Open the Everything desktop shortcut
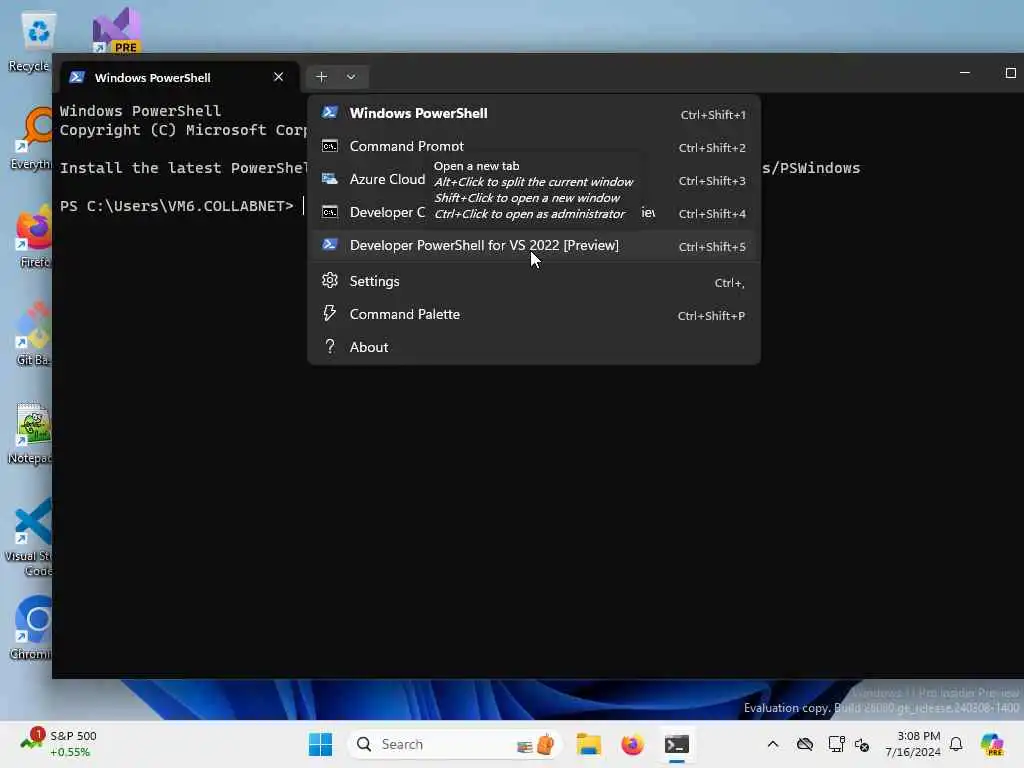Image resolution: width=1024 pixels, height=768 pixels. (x=31, y=138)
